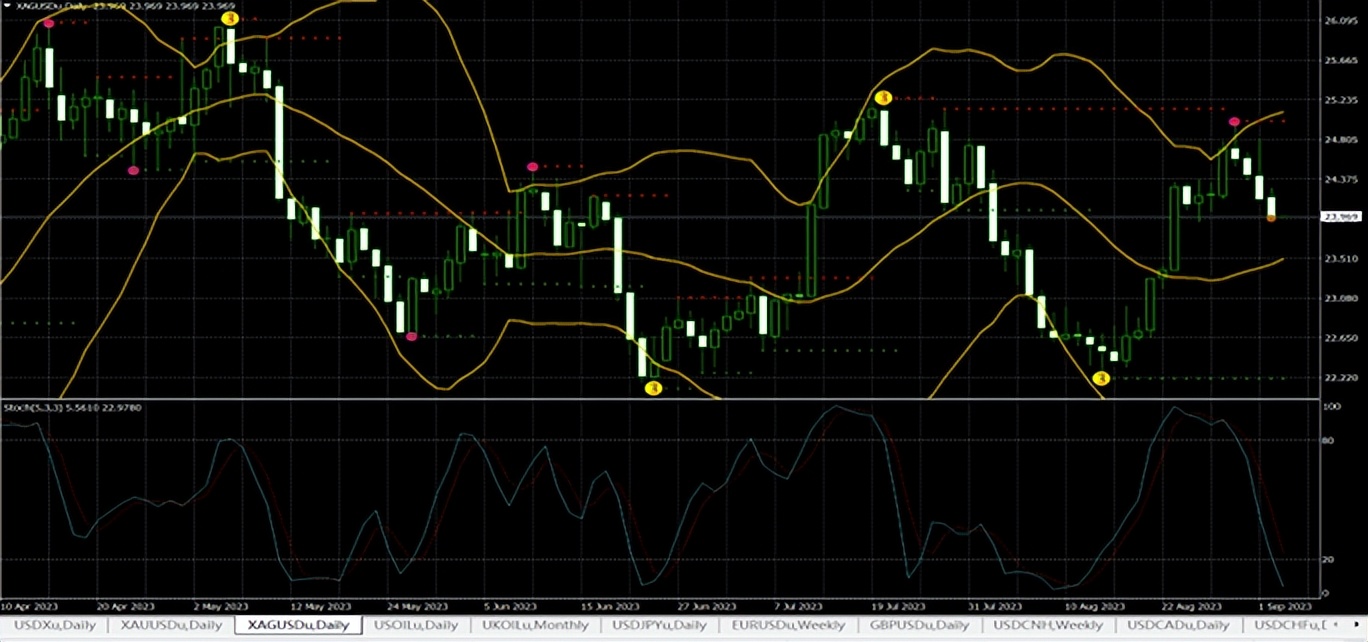Open the partially visible USDCHFu chart tab

1292,625
